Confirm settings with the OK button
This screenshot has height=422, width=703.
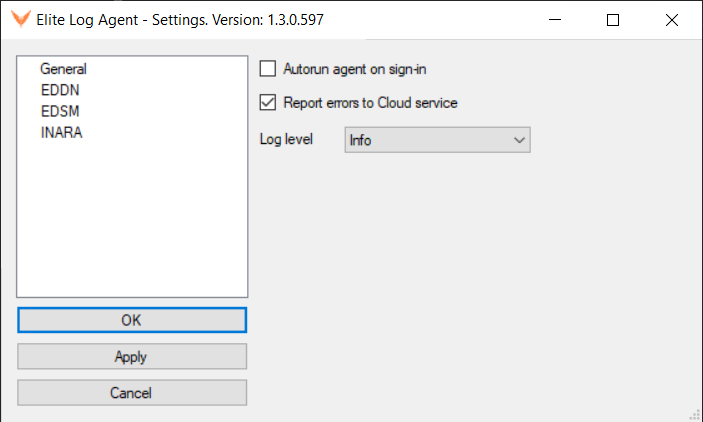pos(132,320)
